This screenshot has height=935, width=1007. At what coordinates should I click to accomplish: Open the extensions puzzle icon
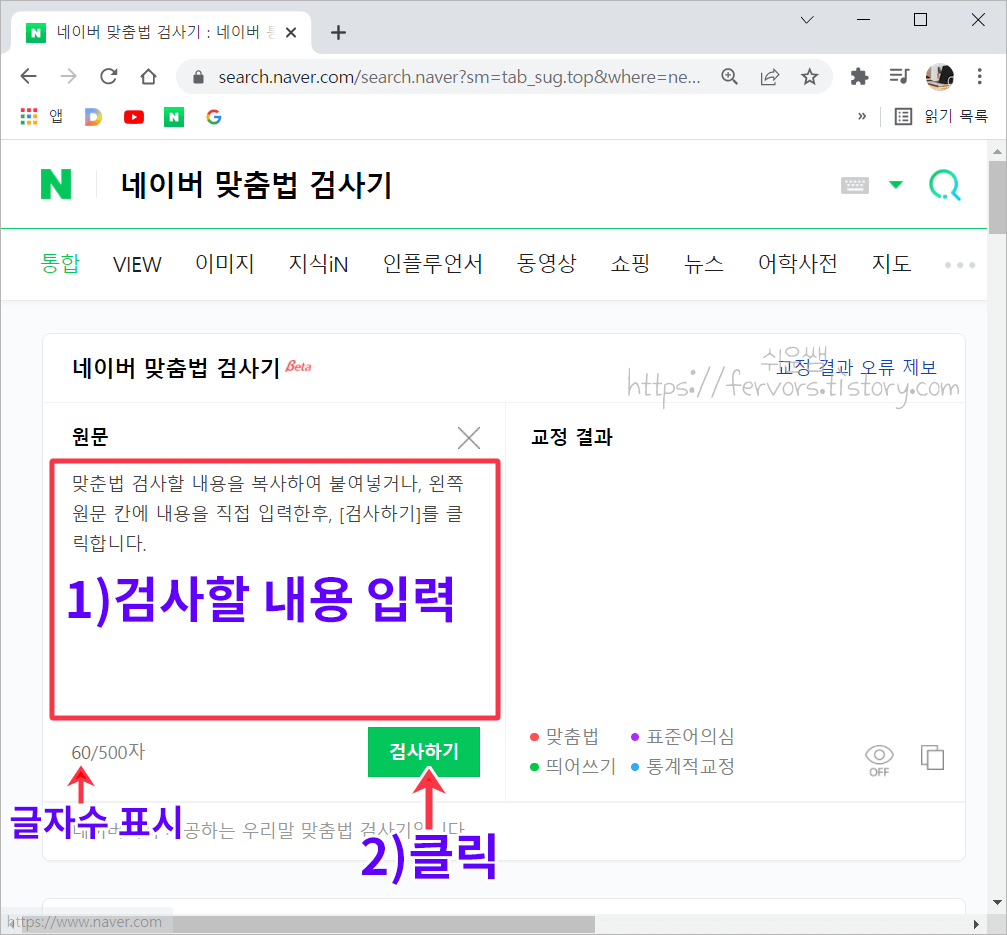click(x=859, y=76)
